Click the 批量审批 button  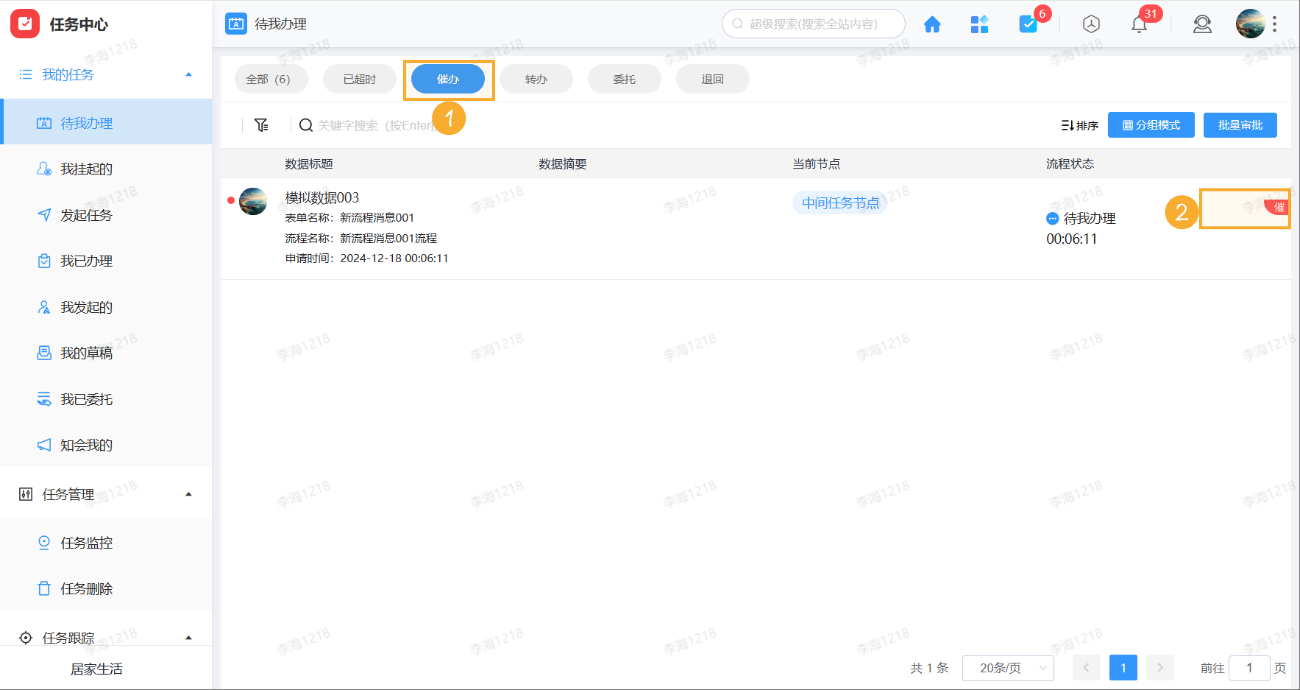(1240, 124)
